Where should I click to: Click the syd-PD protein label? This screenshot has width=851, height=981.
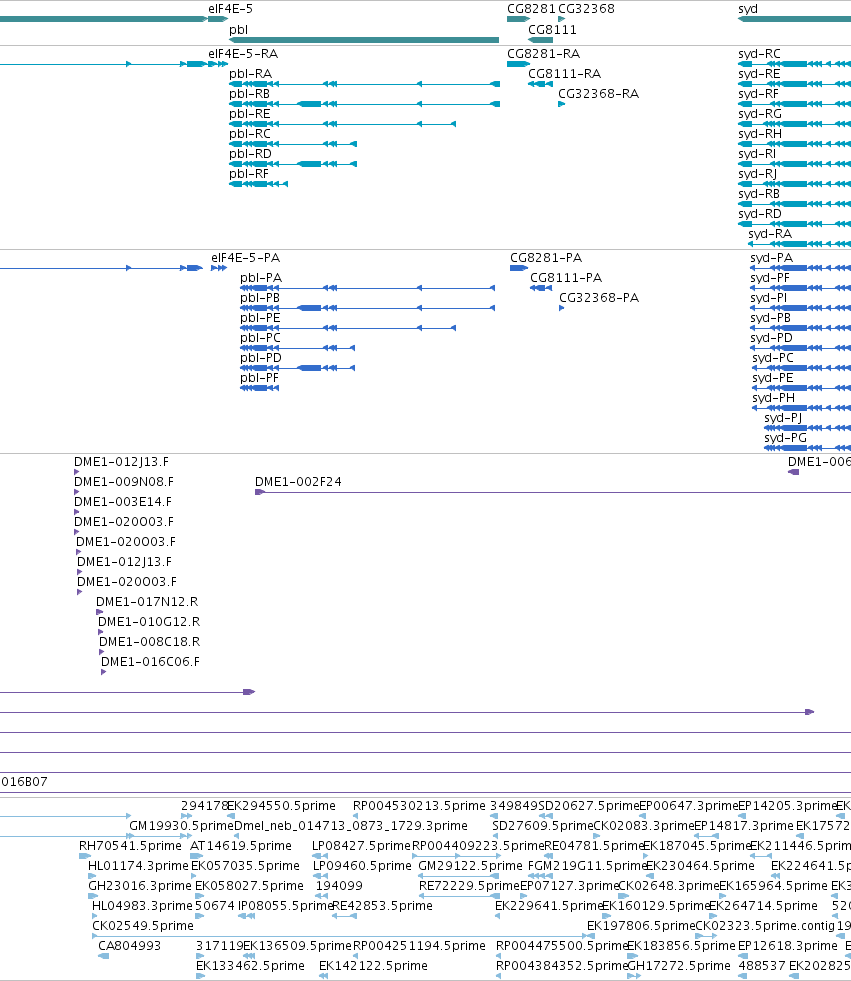pos(772,338)
